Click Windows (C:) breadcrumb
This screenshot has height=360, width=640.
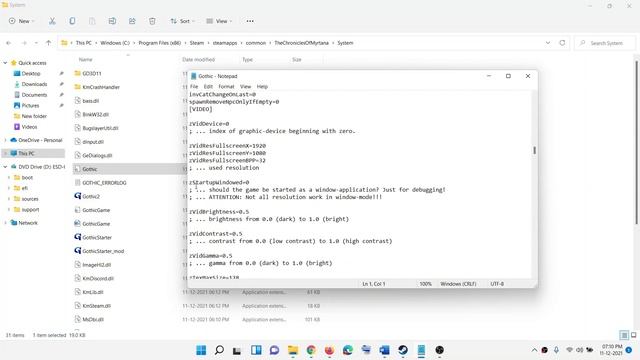click(x=115, y=43)
